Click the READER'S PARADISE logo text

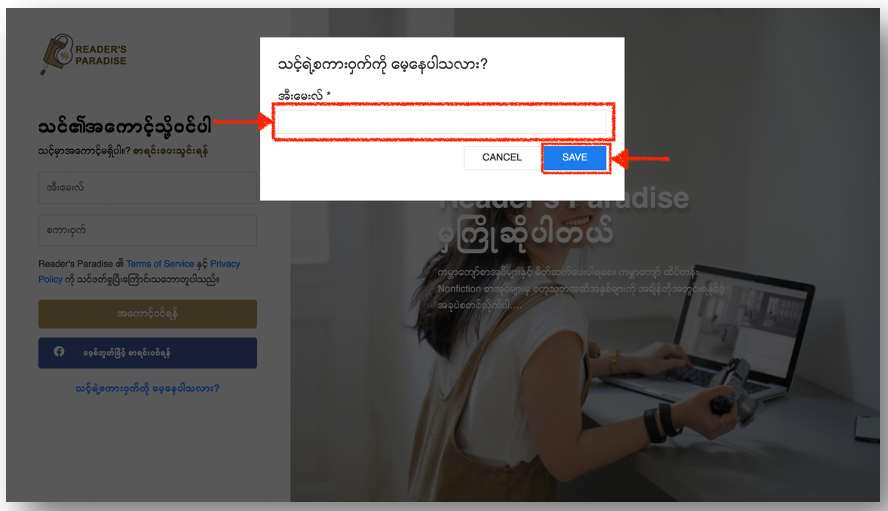coord(101,55)
